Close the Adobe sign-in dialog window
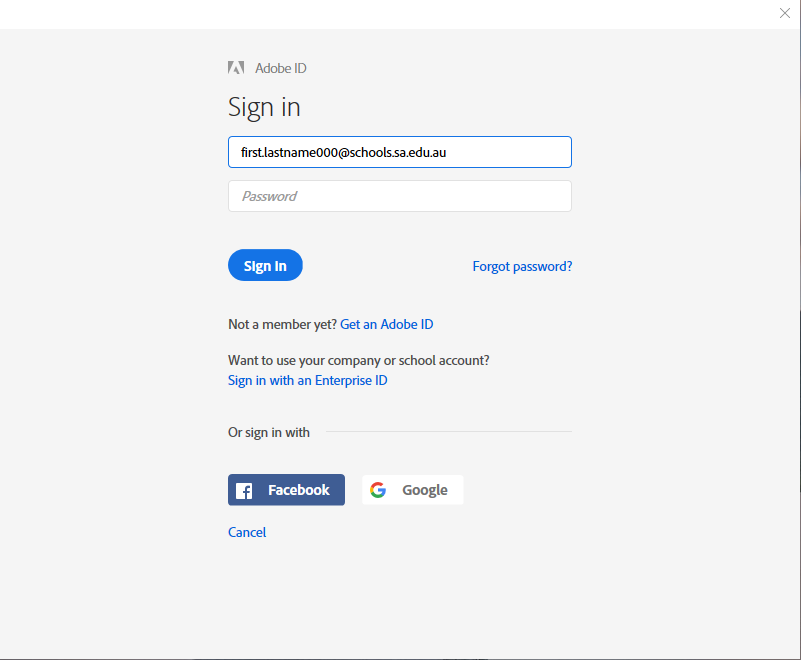This screenshot has height=660, width=801. tap(784, 13)
